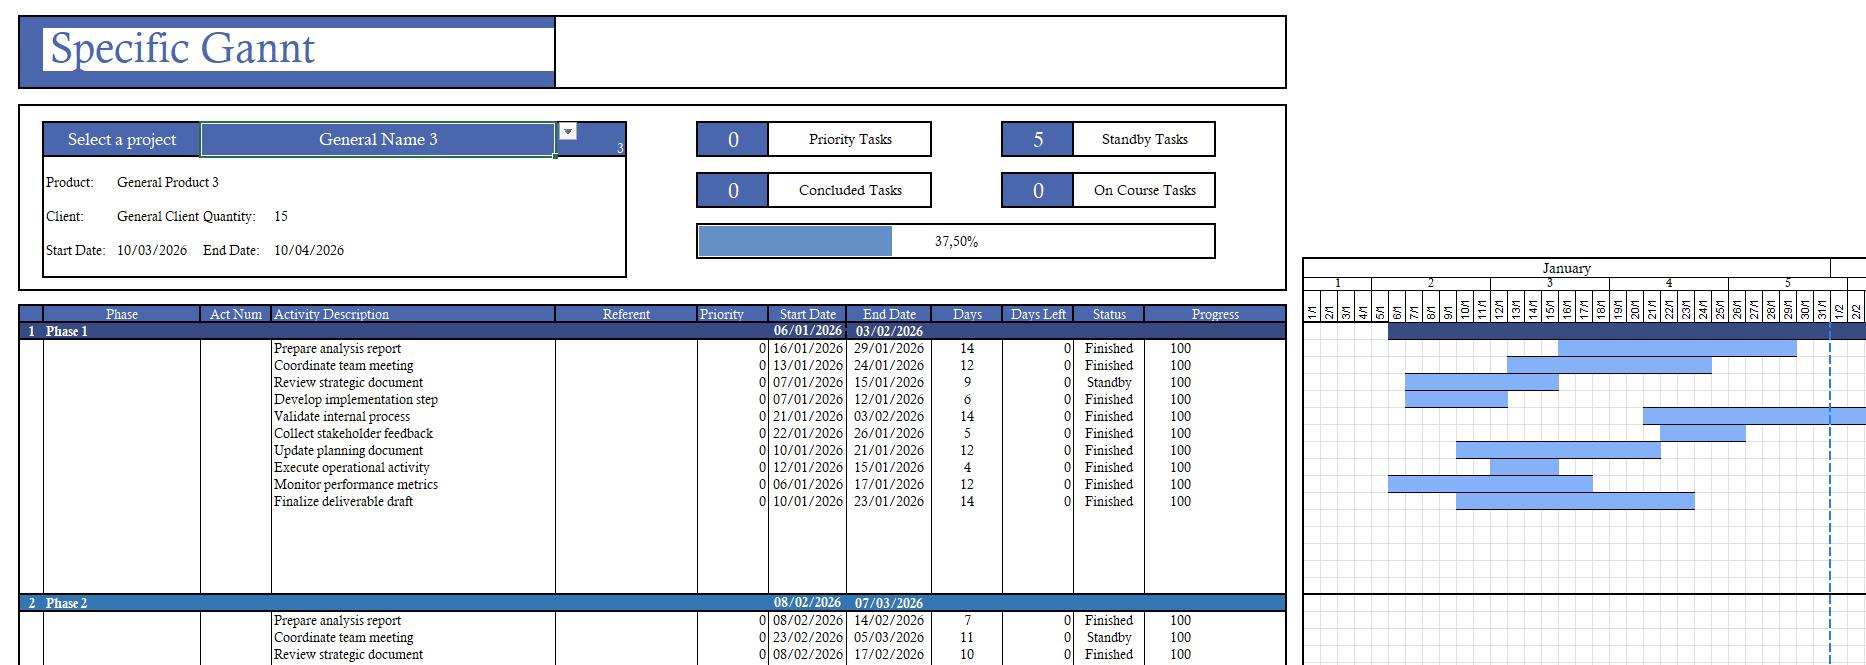Click the Priority Tasks count 0
The width and height of the screenshot is (1866, 665).
point(733,139)
